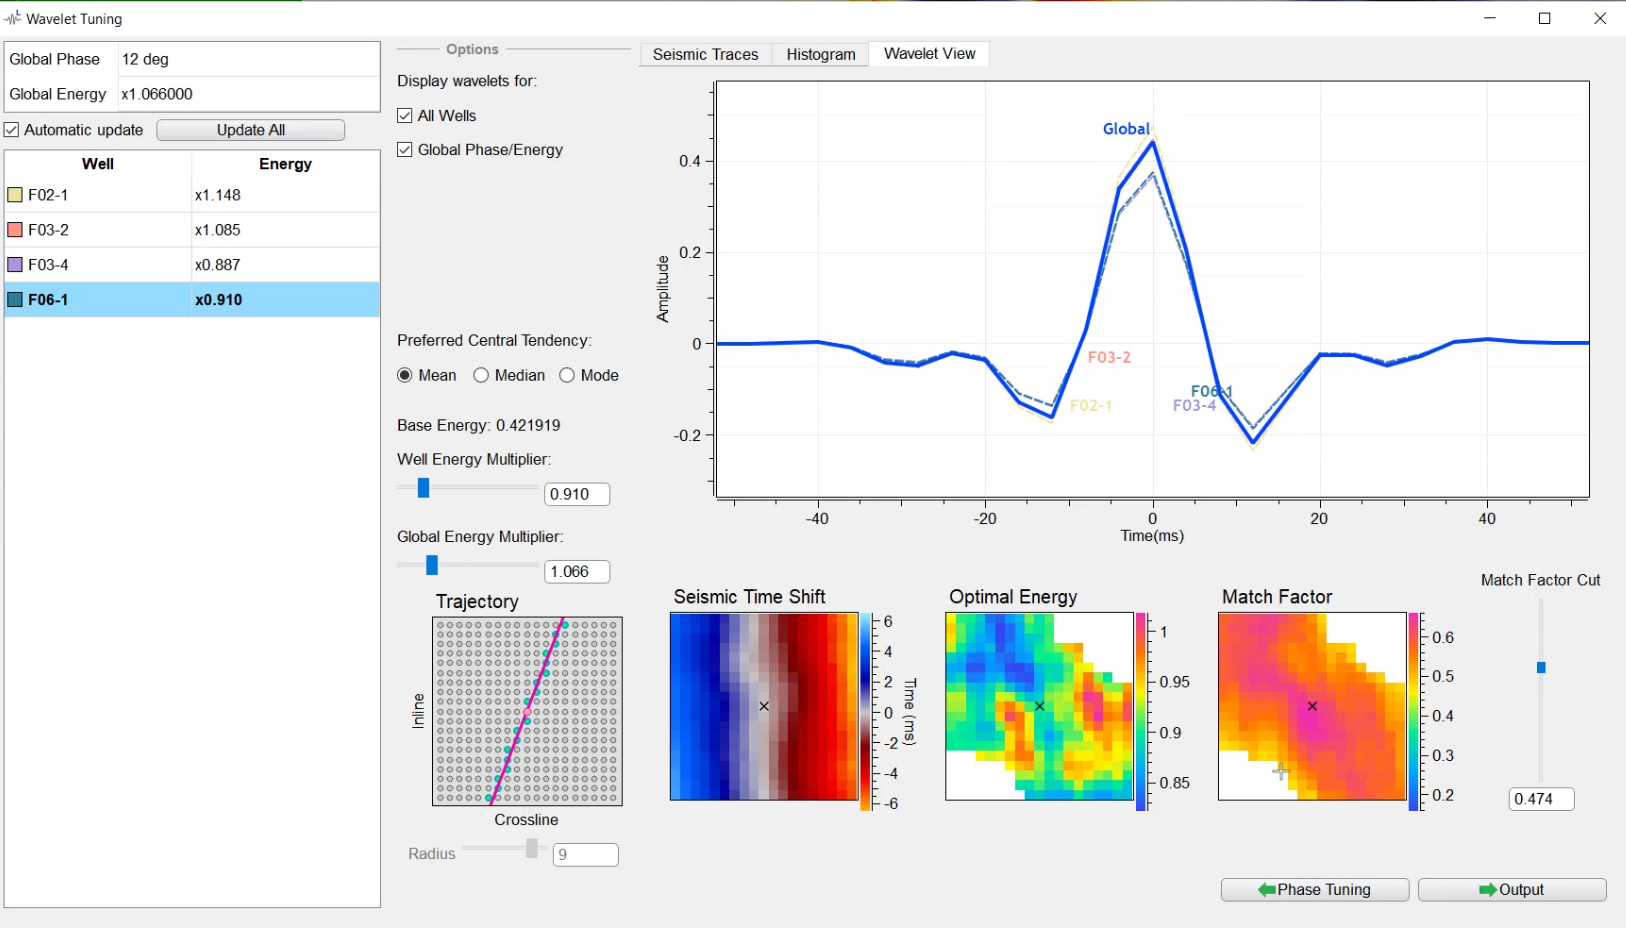
Task: Disable Global Phase/Energy display
Action: [405, 150]
